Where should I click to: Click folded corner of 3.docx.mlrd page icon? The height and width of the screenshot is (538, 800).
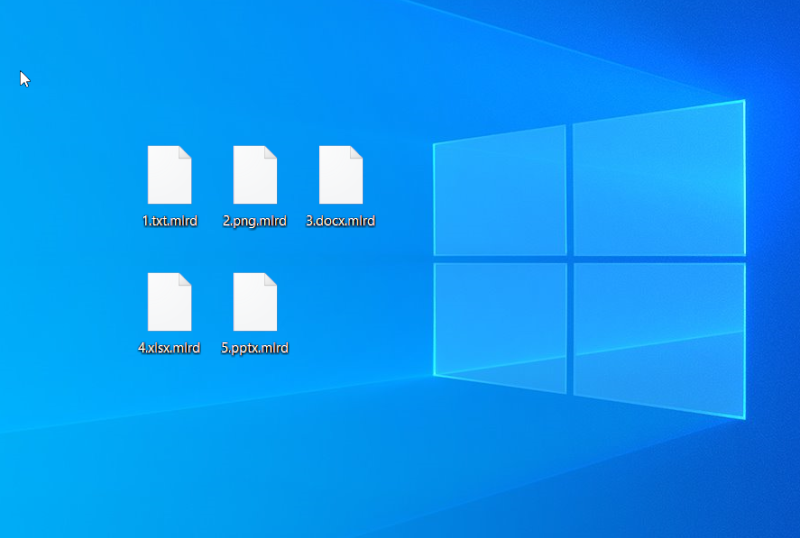(x=357, y=152)
